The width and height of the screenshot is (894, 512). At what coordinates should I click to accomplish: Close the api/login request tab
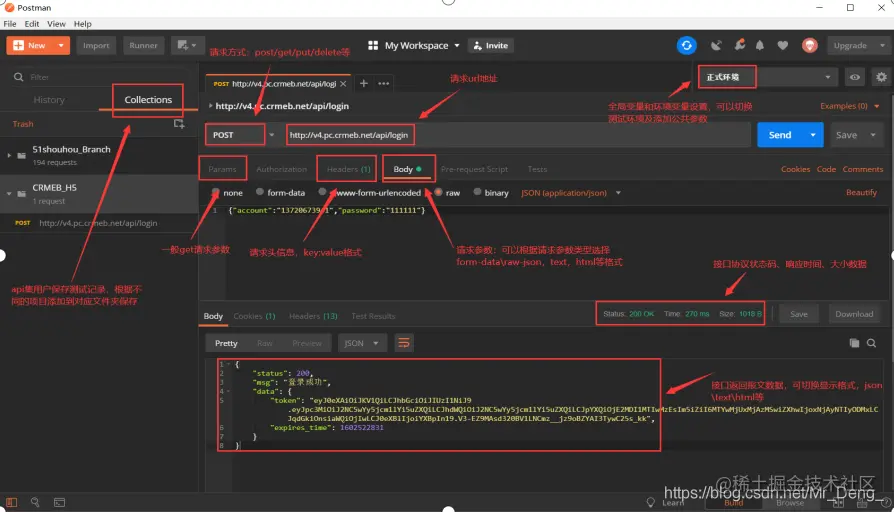pyautogui.click(x=343, y=84)
